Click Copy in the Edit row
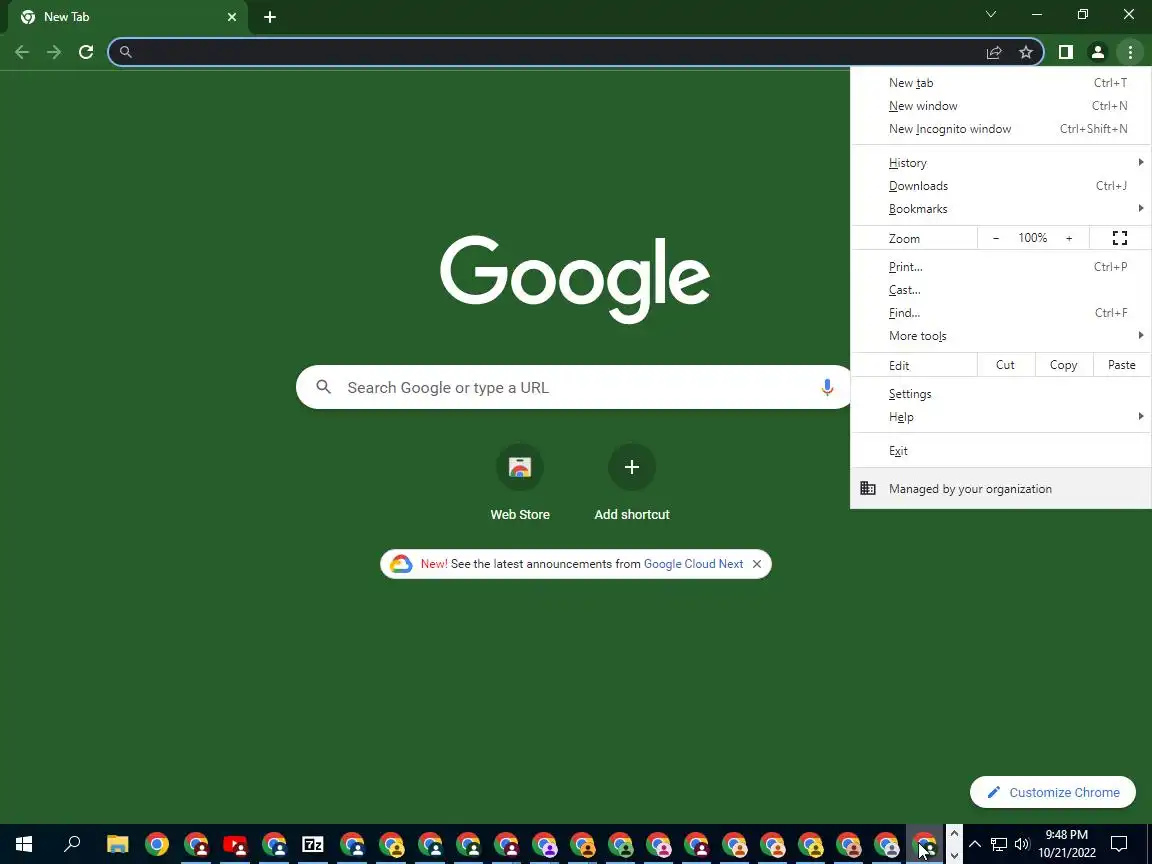Viewport: 1152px width, 864px height. 1063,365
